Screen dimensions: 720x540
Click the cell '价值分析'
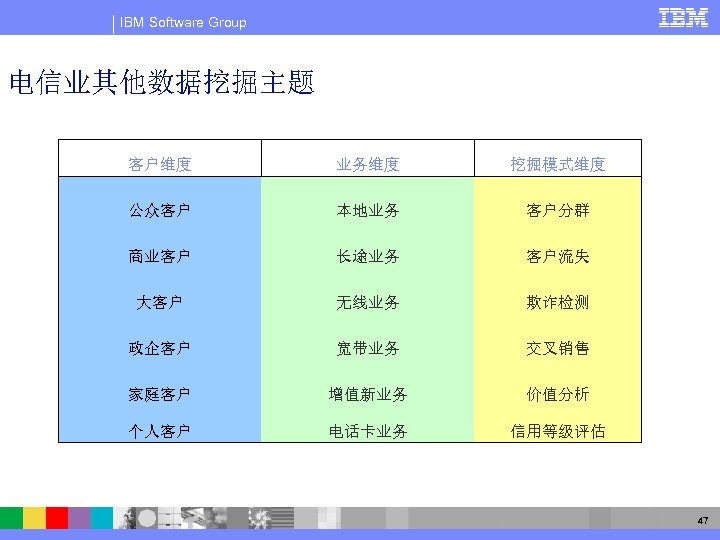tap(558, 394)
